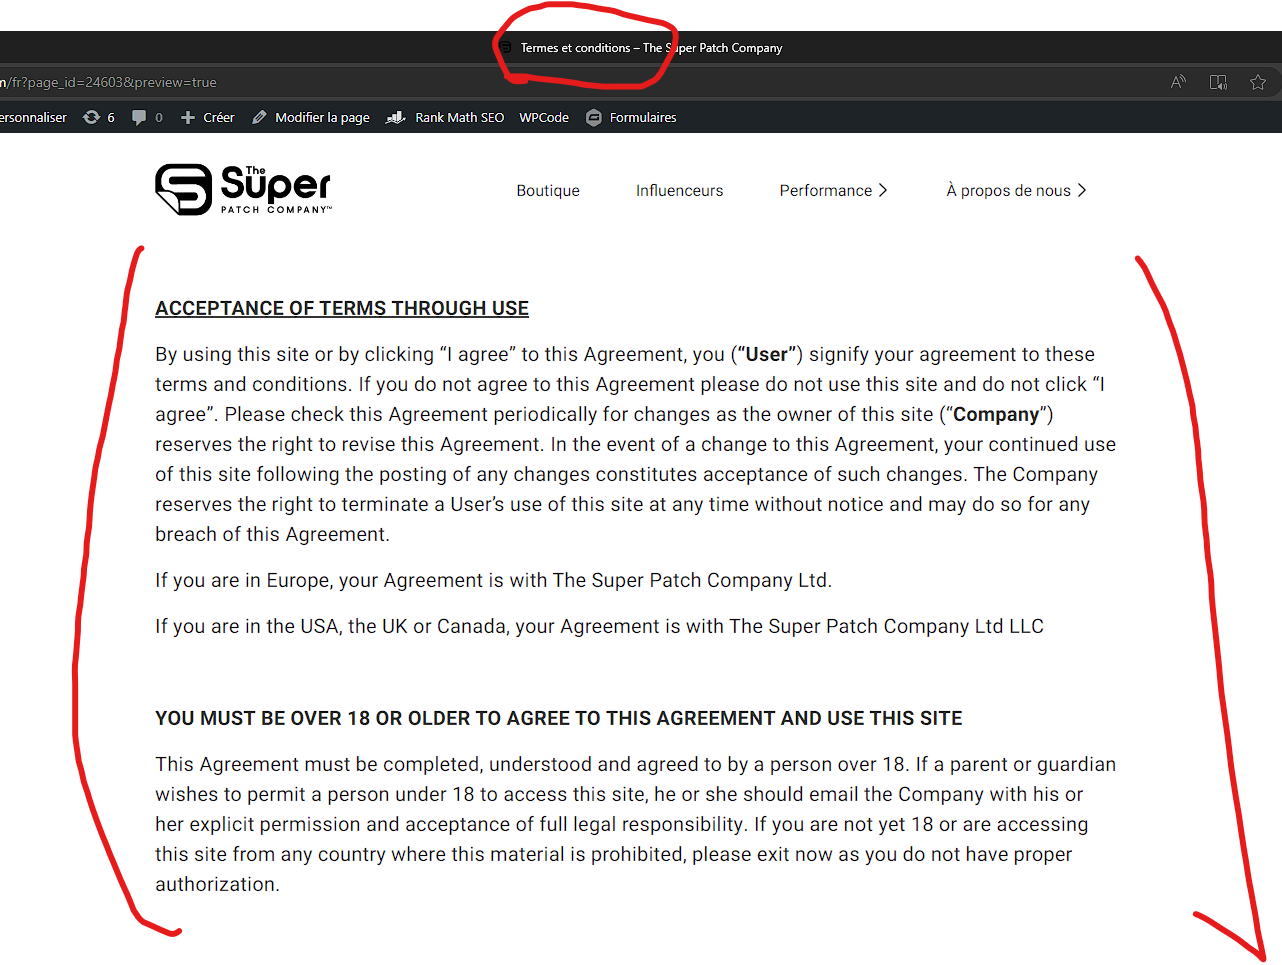Open WPCode admin bar item
The image size is (1282, 965).
[544, 117]
